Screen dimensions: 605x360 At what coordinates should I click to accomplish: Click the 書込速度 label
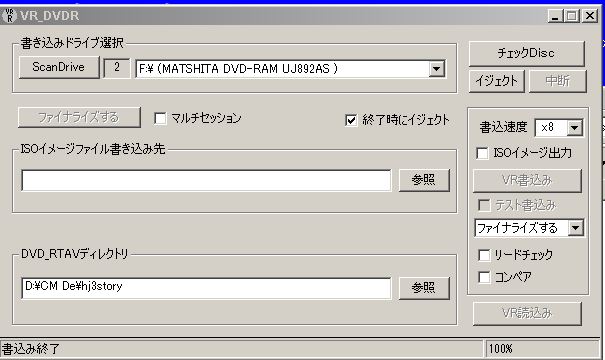(503, 127)
